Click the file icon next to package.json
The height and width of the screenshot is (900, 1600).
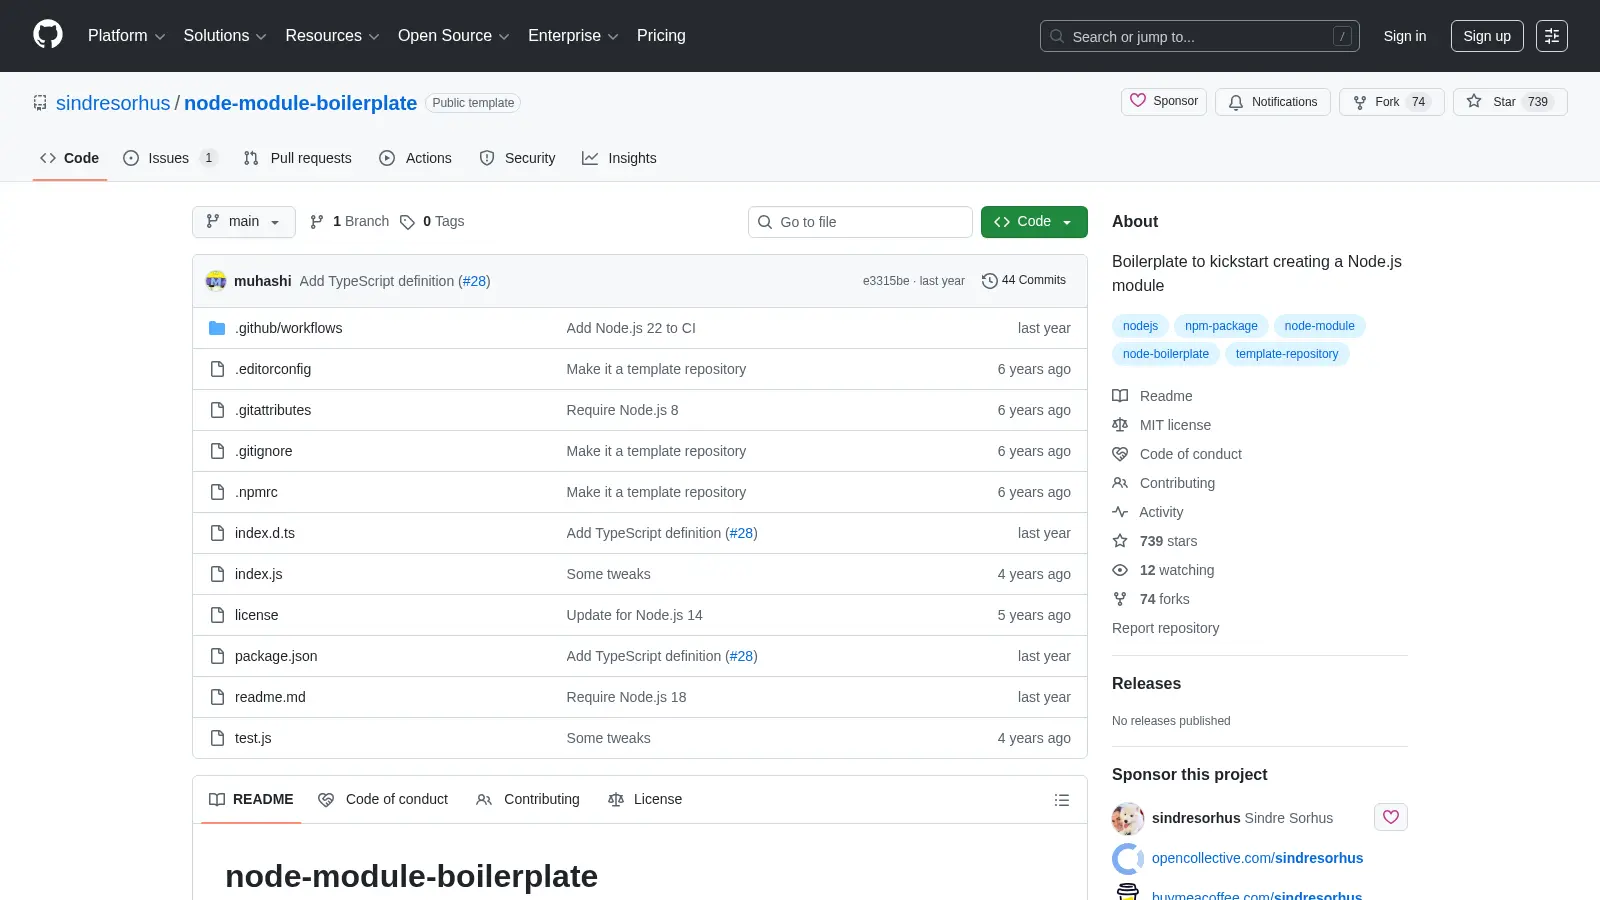[217, 656]
